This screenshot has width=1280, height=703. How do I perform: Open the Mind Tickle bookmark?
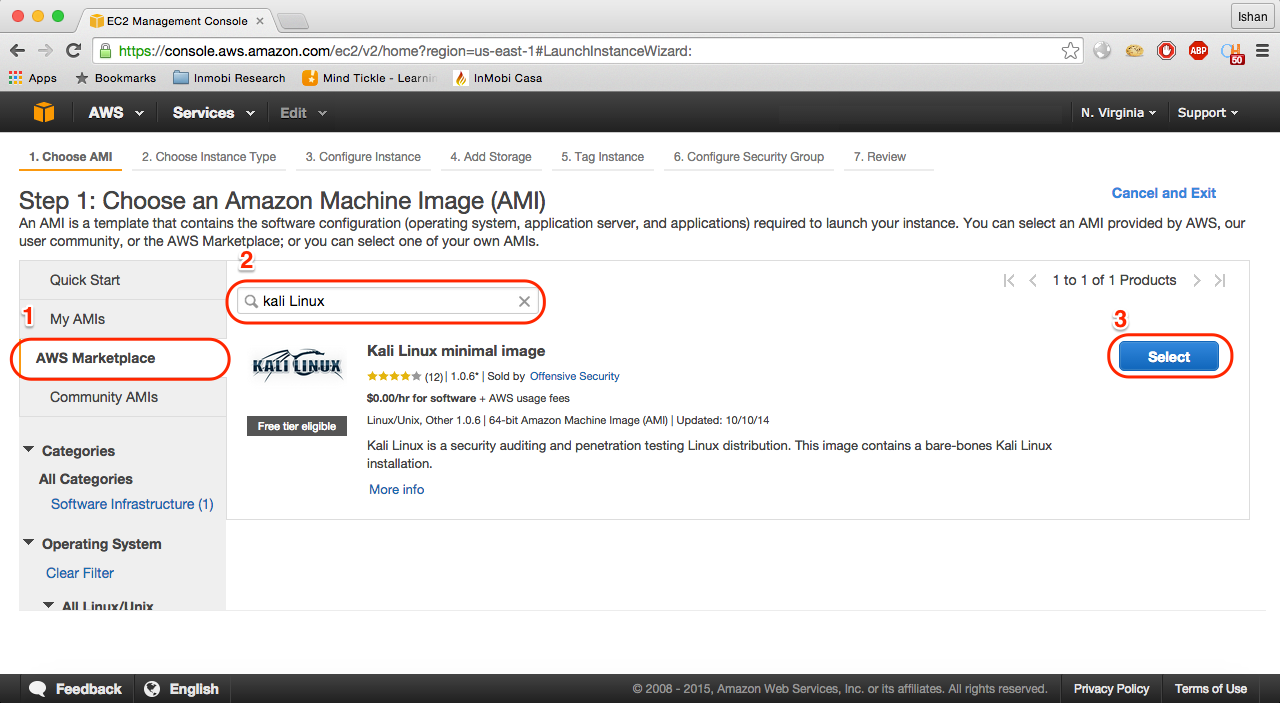coord(370,78)
